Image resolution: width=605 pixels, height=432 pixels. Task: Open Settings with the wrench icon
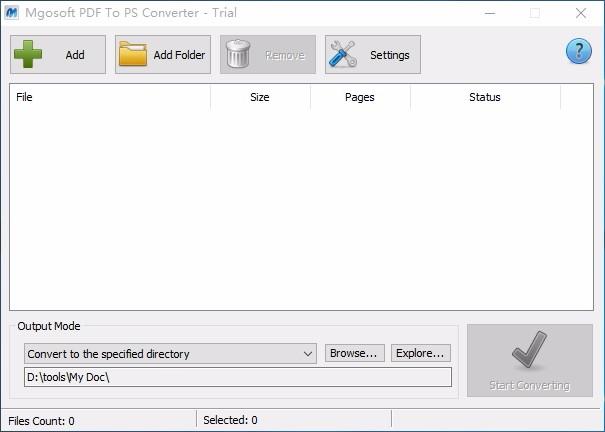(x=373, y=54)
